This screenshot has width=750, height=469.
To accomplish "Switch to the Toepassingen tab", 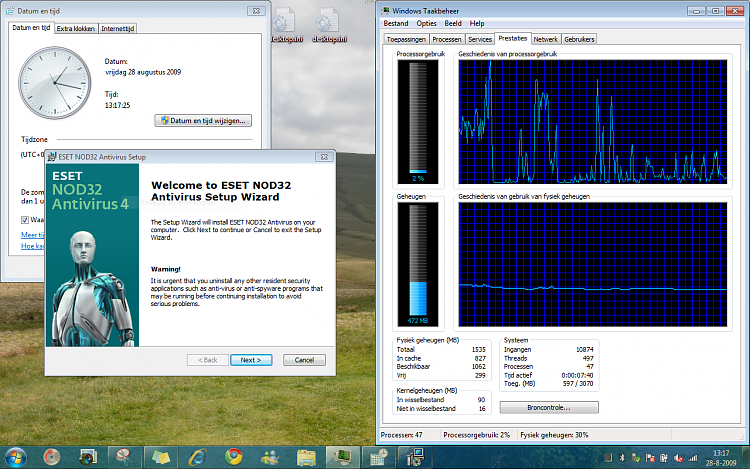I will [x=406, y=39].
